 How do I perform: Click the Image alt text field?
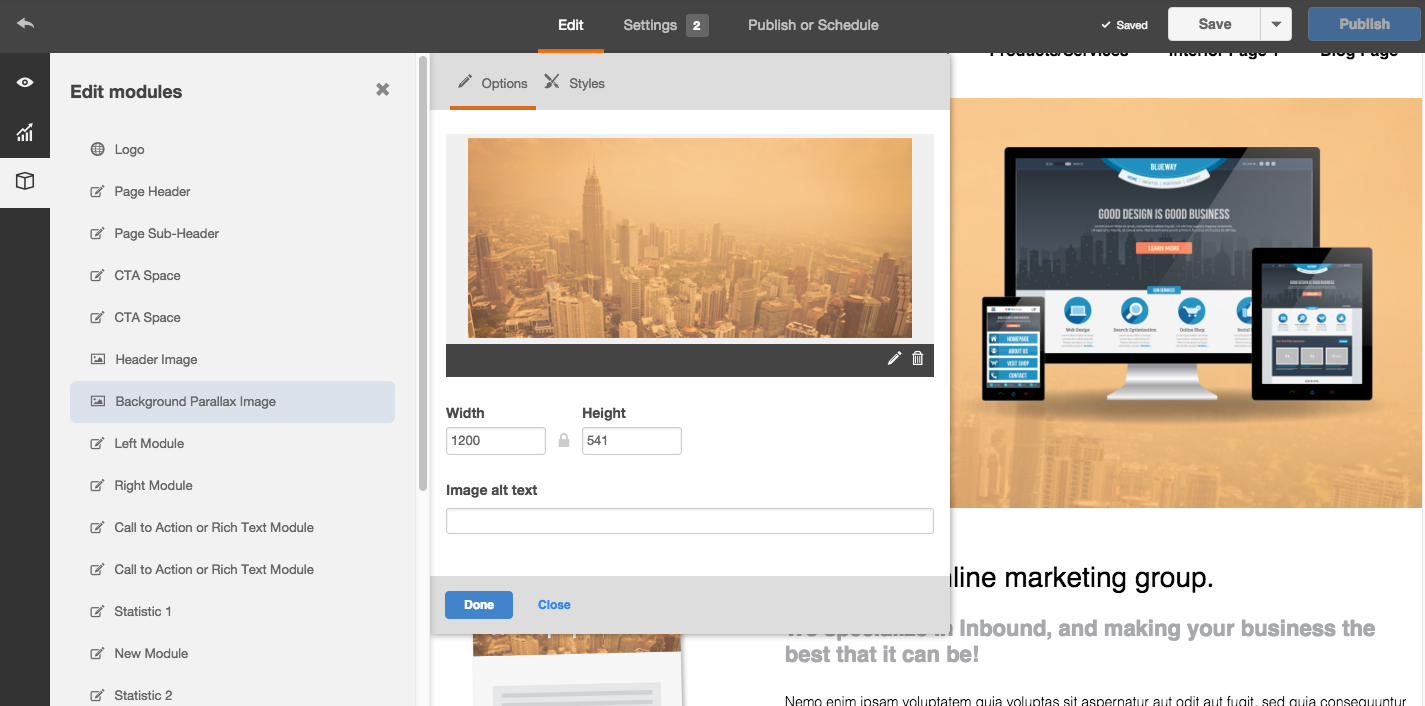689,521
